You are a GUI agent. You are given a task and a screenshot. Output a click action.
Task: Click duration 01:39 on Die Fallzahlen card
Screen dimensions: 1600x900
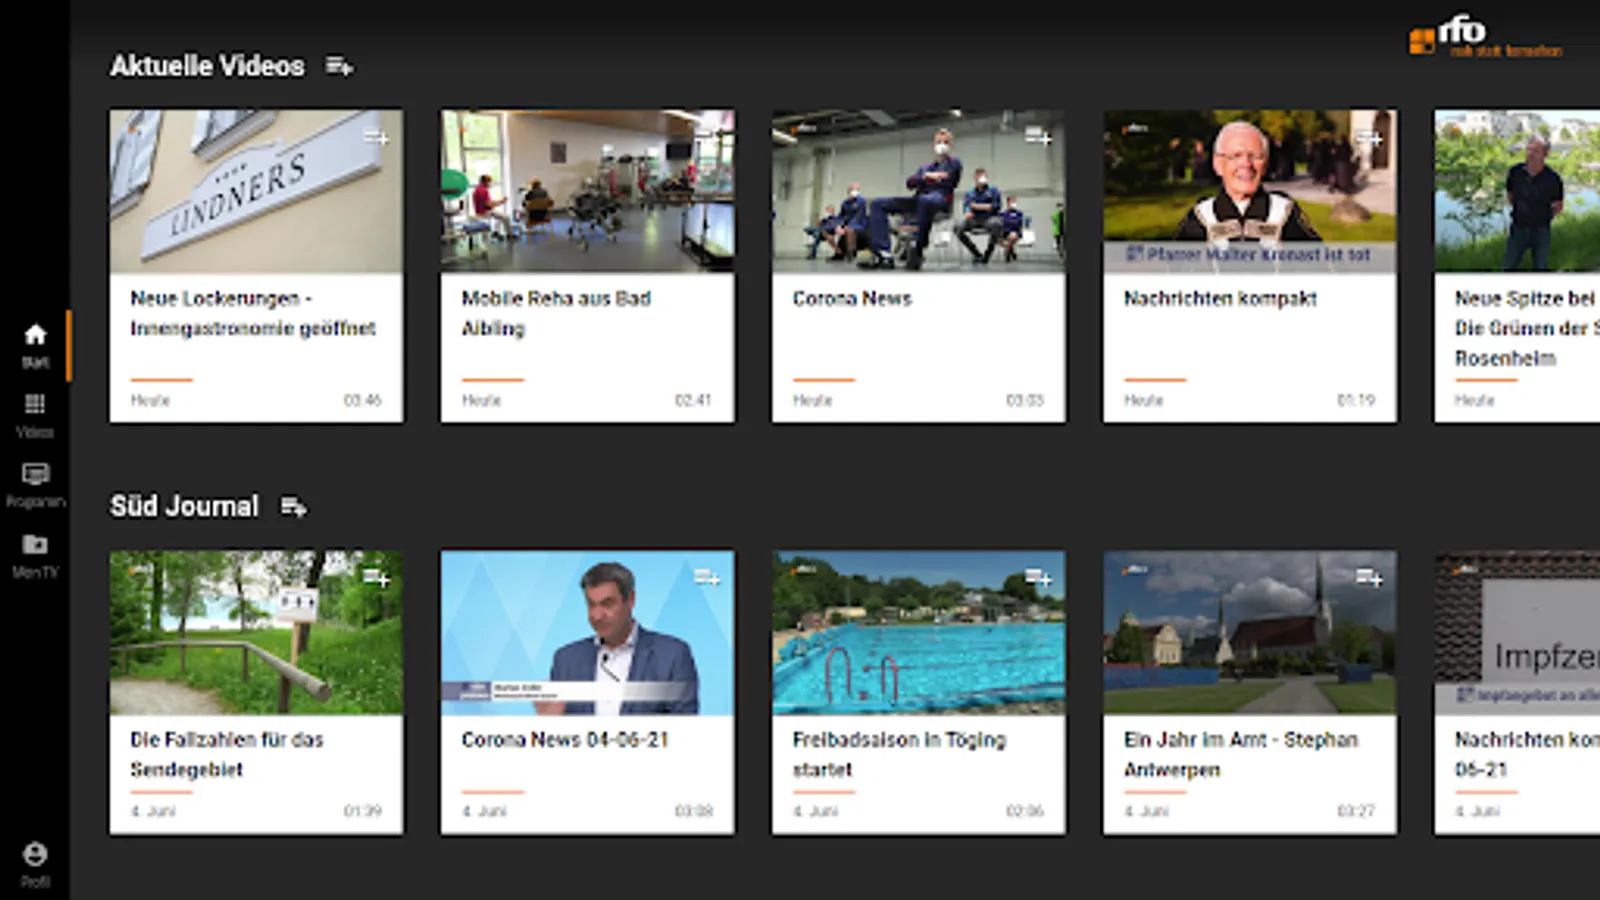point(363,811)
